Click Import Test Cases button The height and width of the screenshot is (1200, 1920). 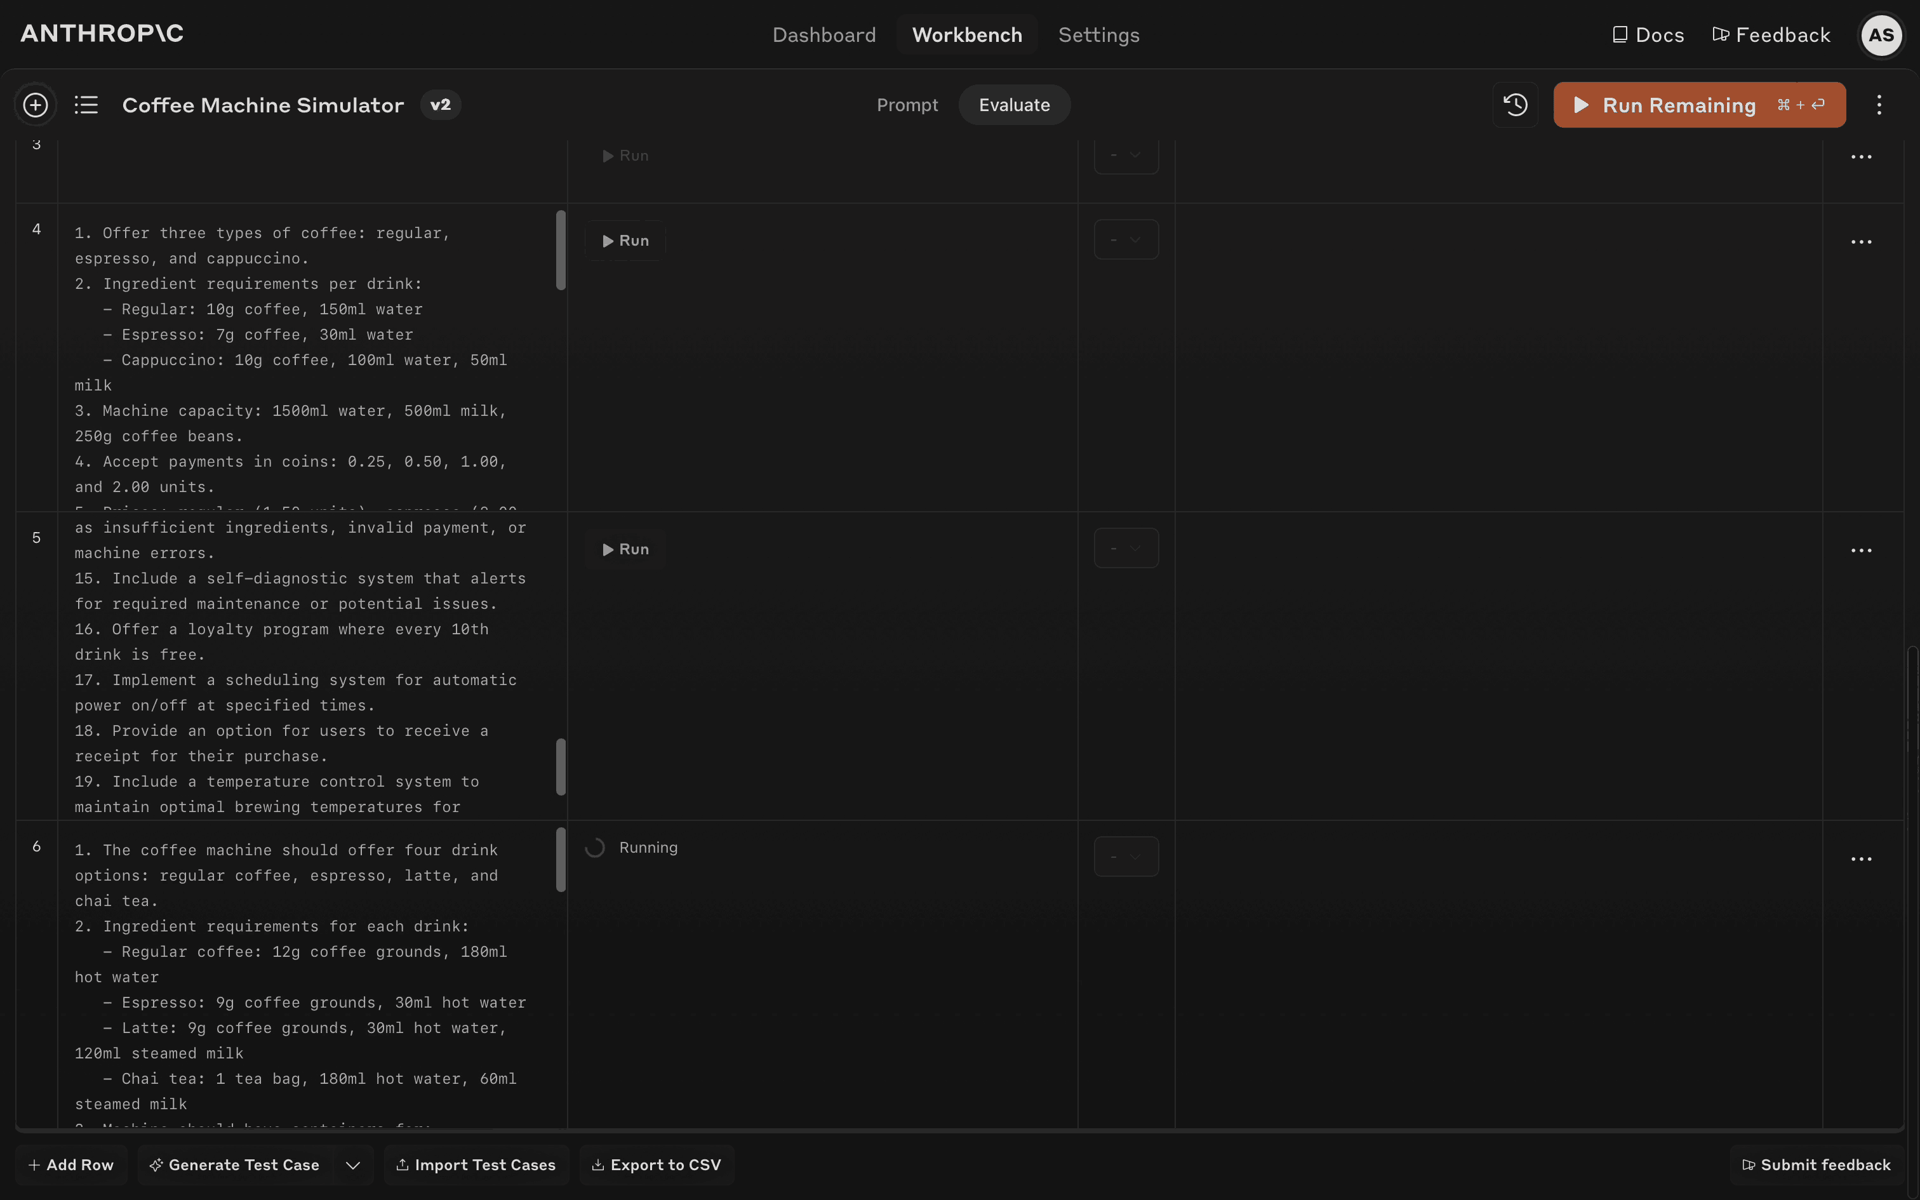(476, 1165)
